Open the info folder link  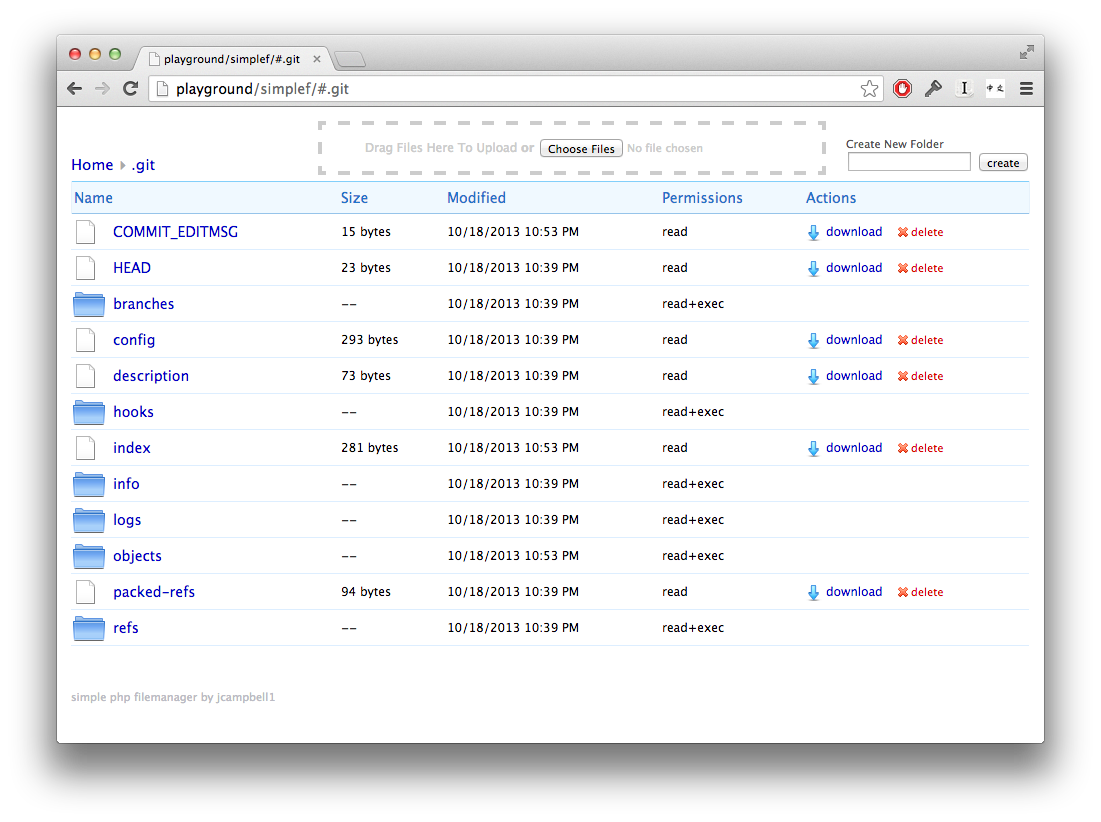click(x=126, y=484)
